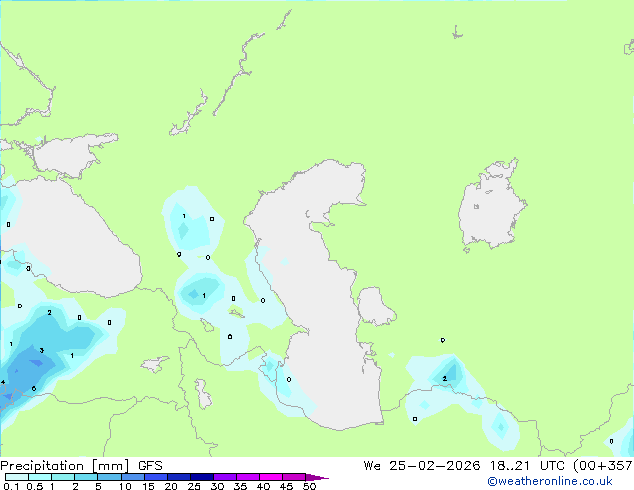Click the '0.1' legend scale label

[11, 486]
